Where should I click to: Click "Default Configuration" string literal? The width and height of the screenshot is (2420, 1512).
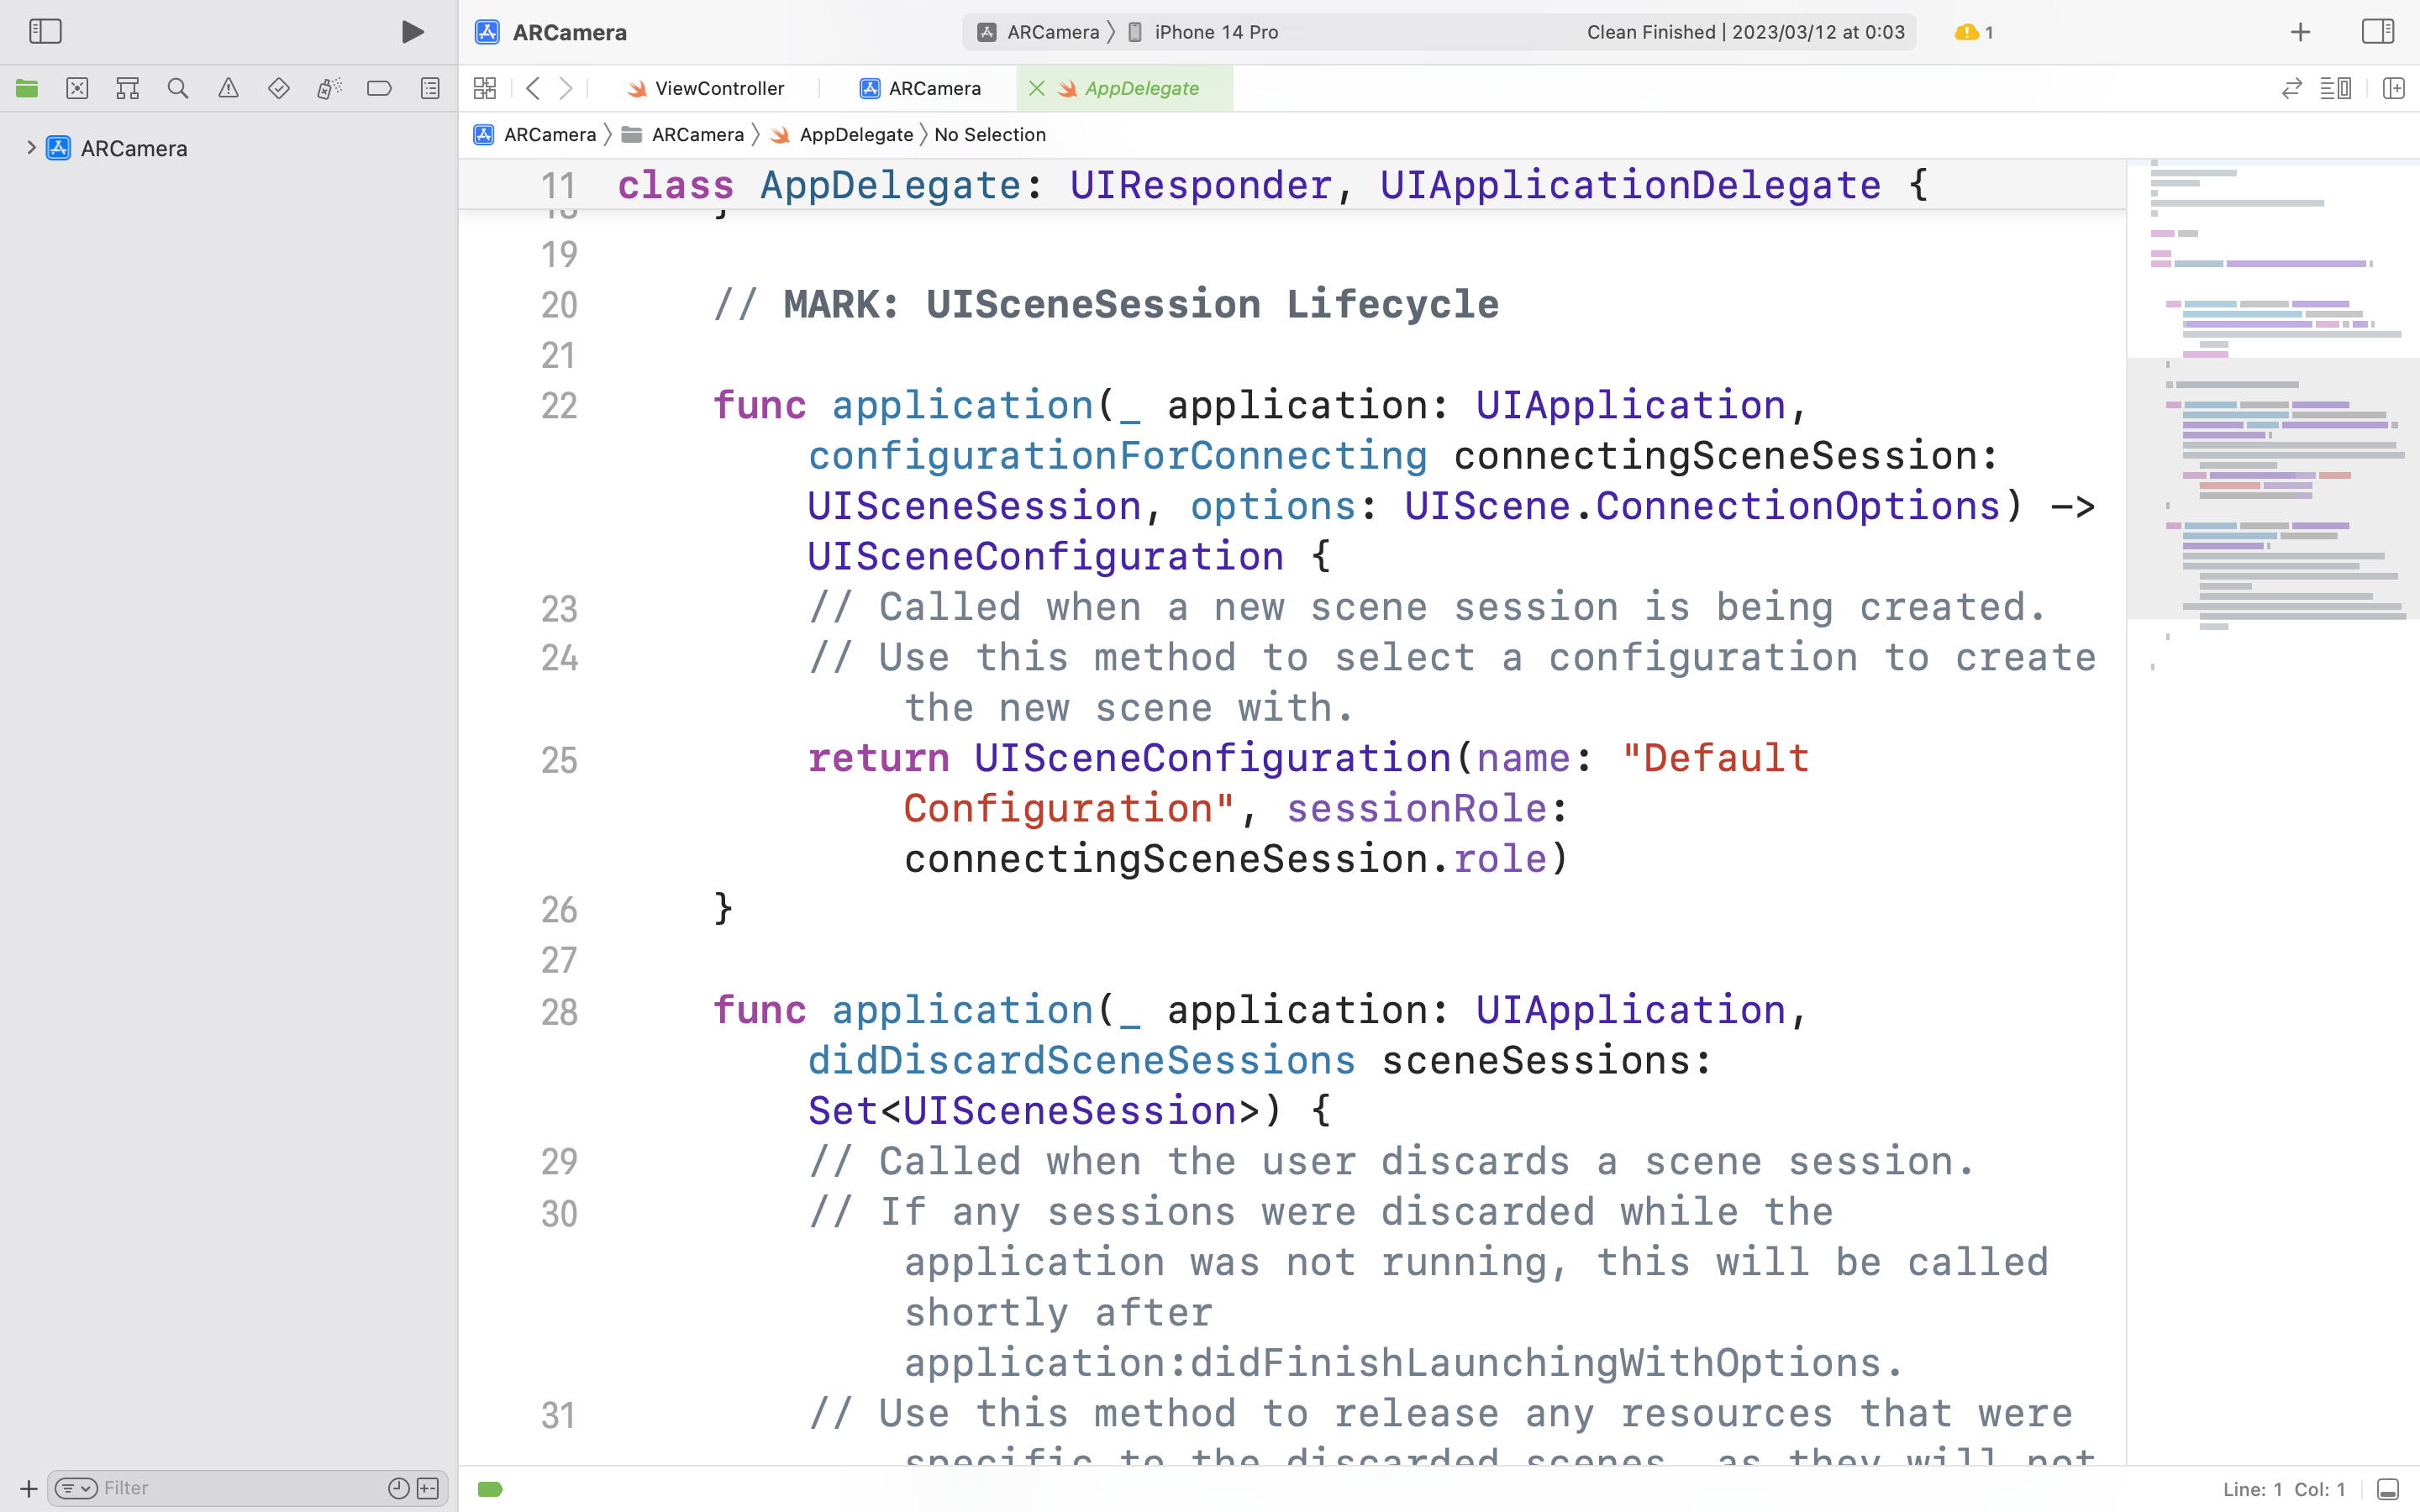coord(1357,783)
